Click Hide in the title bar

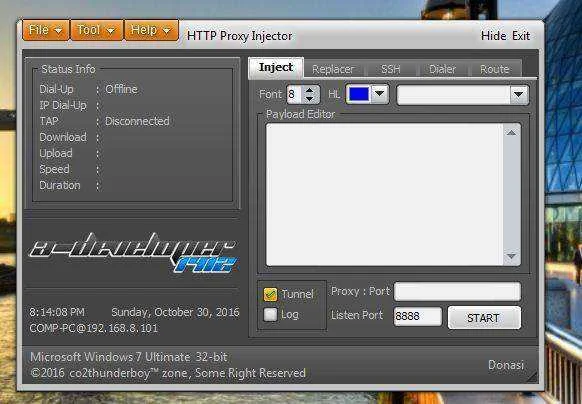[x=493, y=36]
